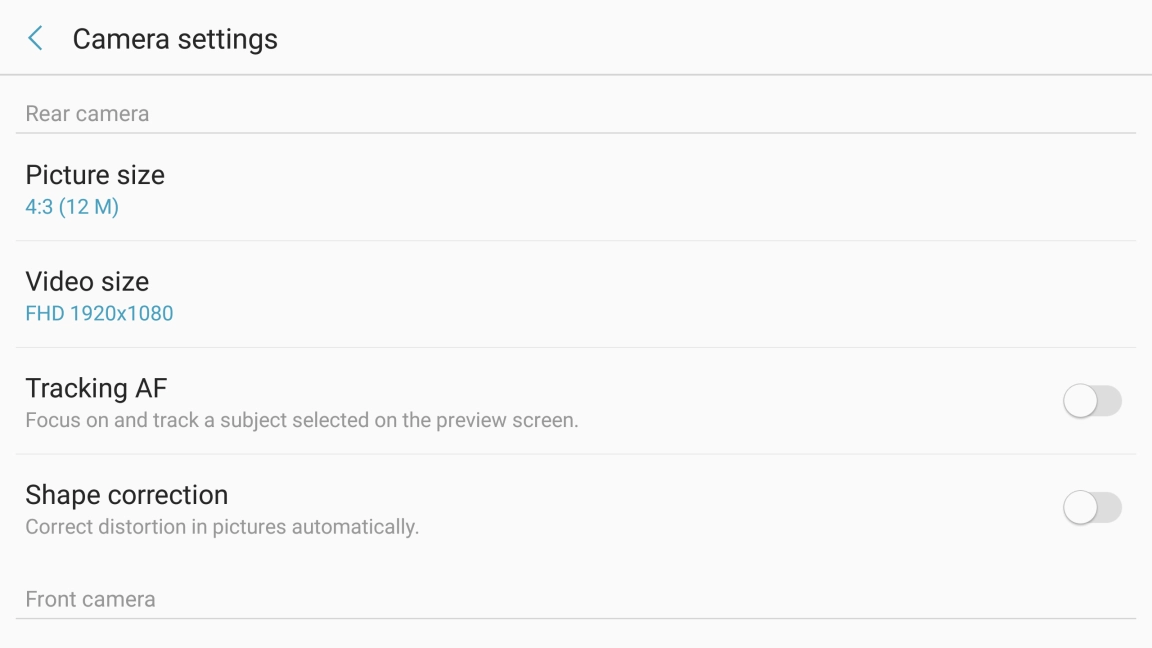Enable the Tracking AF switch
The image size is (1152, 648).
[1092, 402]
